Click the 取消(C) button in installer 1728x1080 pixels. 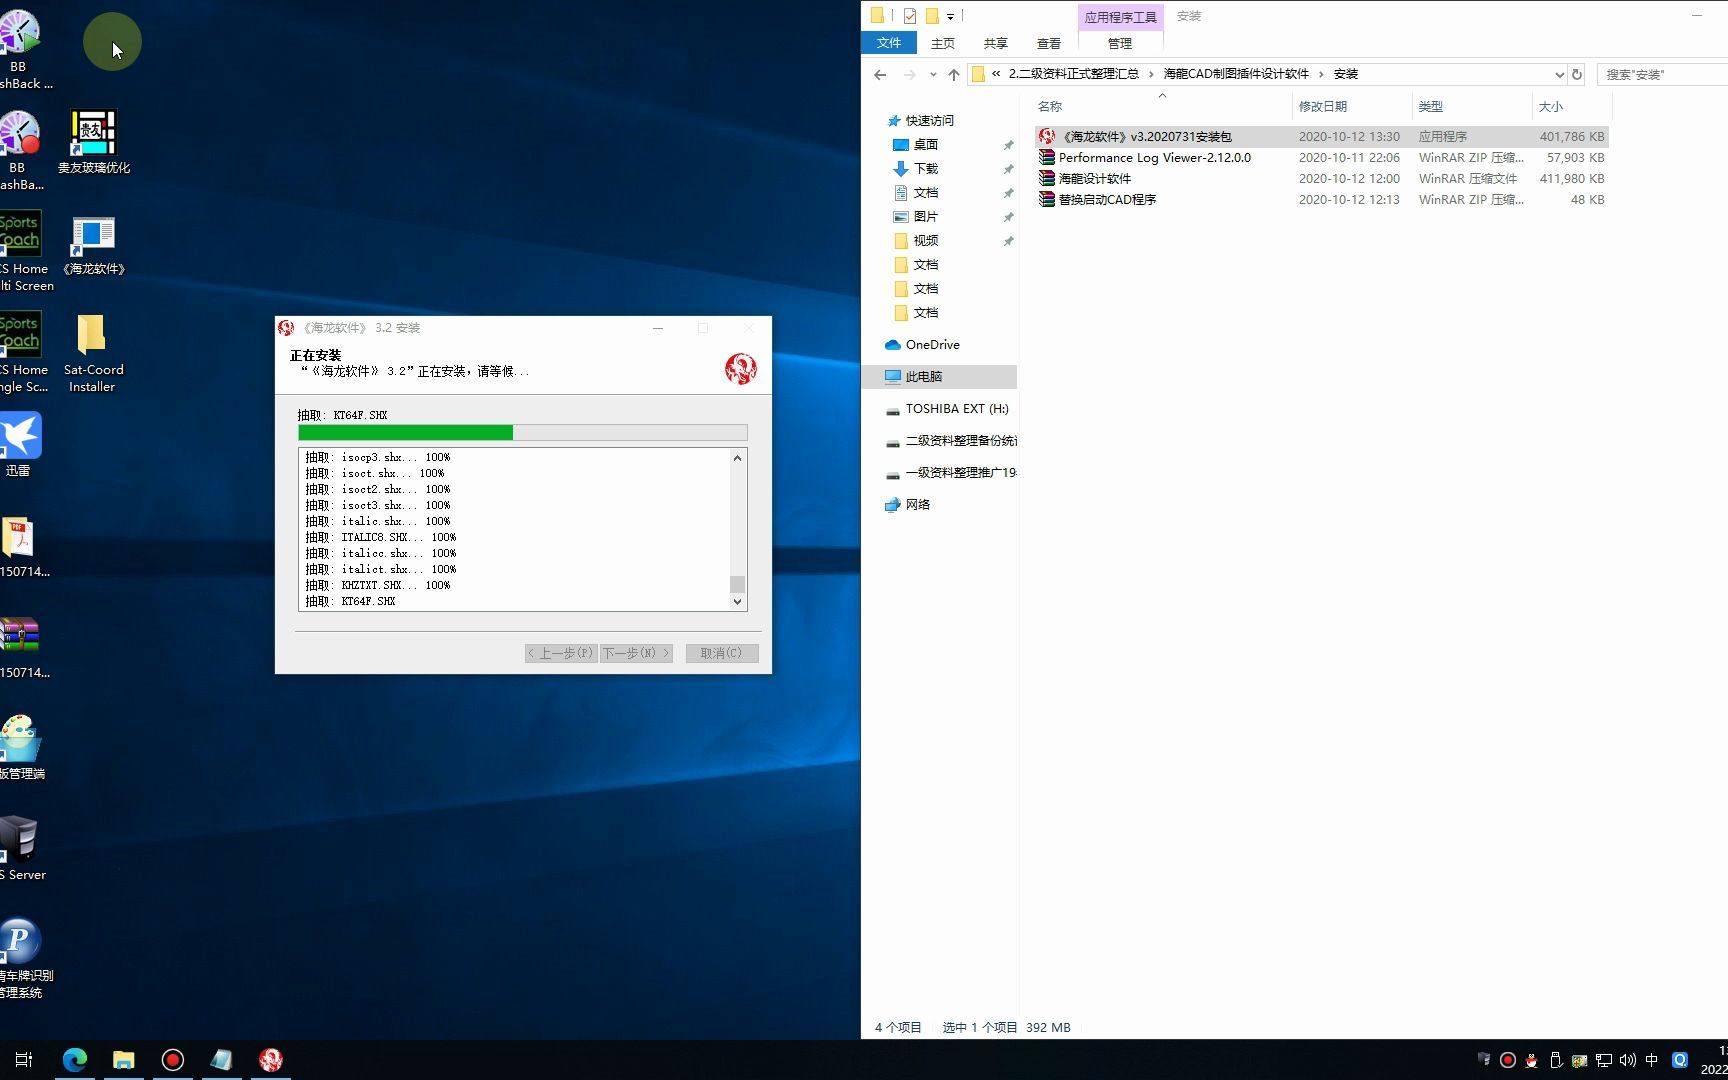[722, 653]
